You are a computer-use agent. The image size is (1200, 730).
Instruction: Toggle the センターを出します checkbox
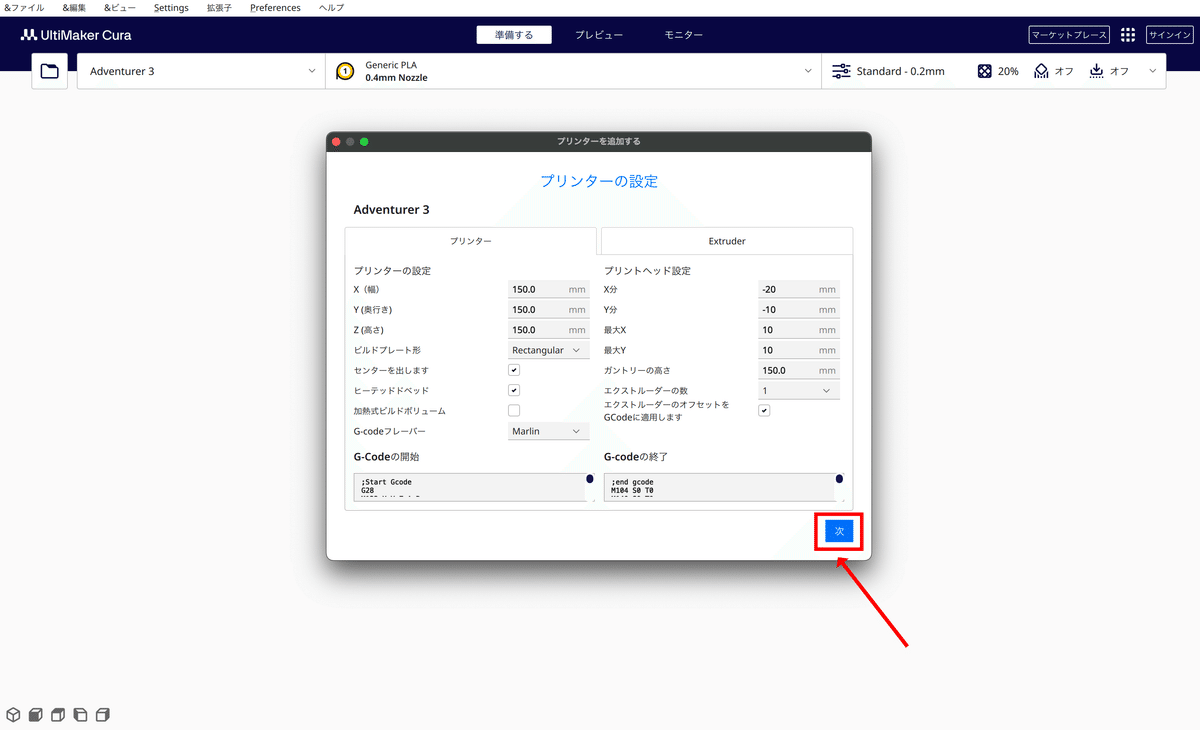514,370
